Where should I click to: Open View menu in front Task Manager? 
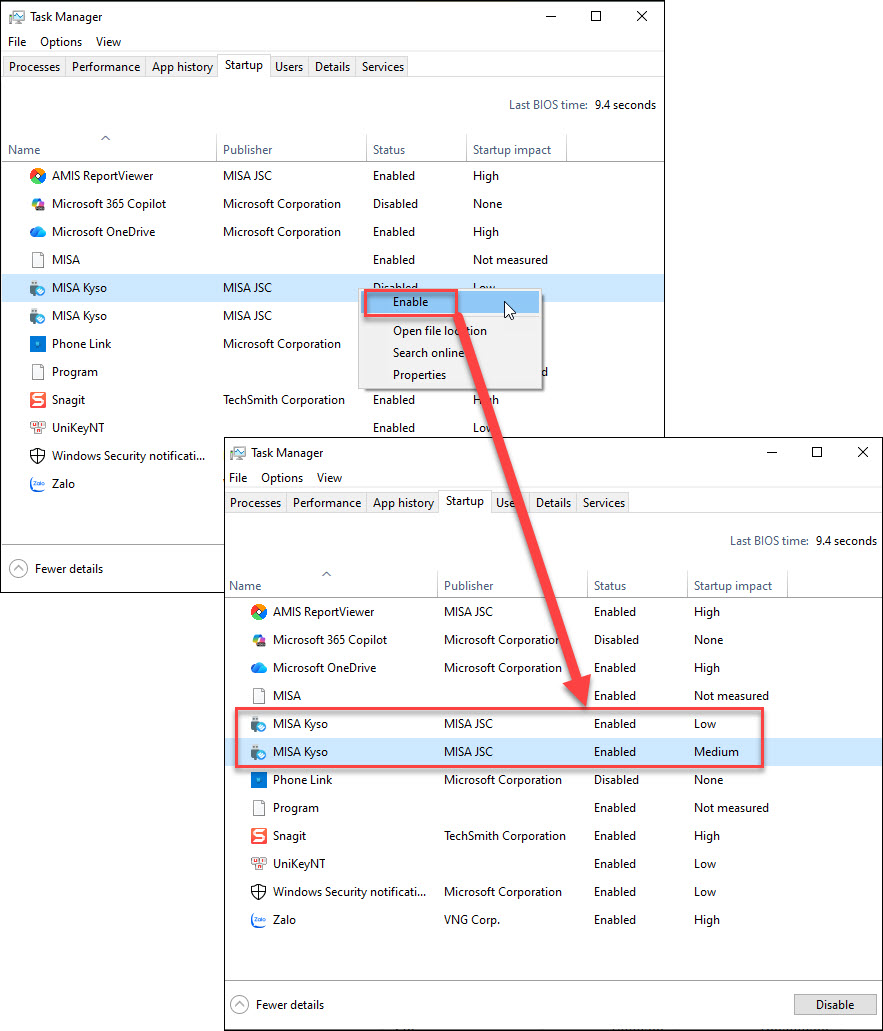tap(329, 478)
